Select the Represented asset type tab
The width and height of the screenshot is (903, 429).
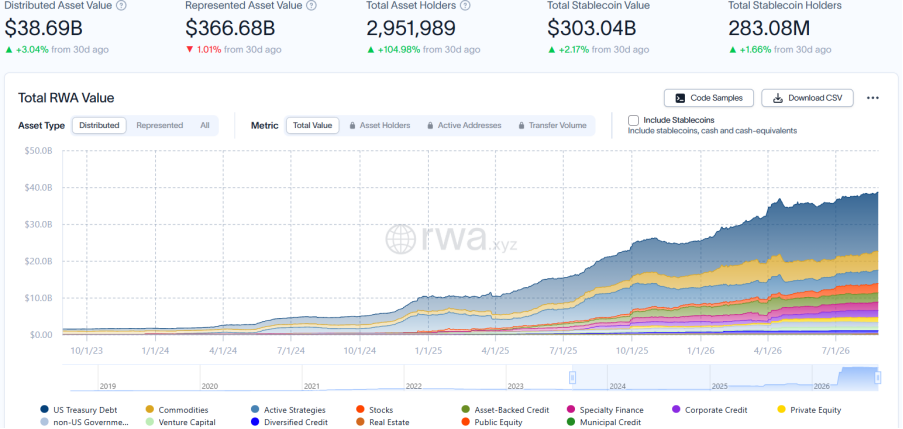coord(160,125)
